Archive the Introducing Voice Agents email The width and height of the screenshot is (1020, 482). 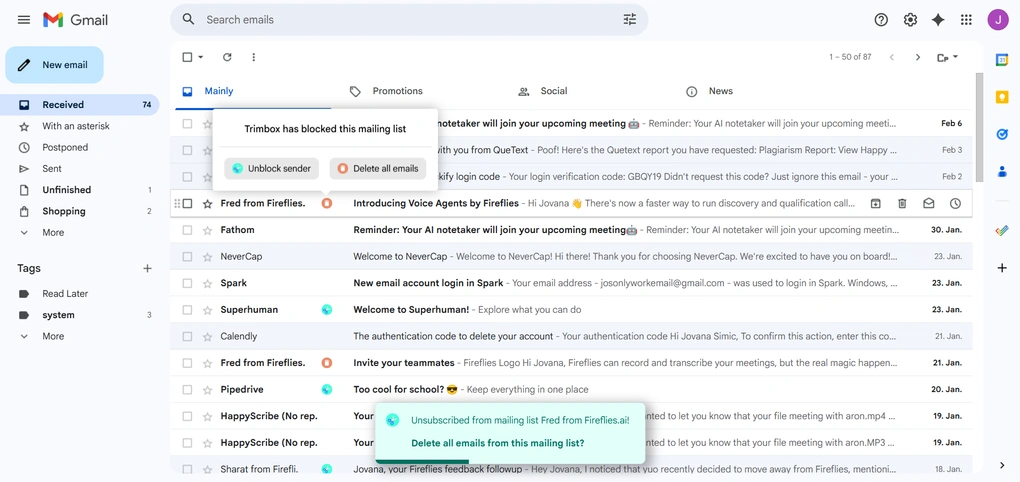pyautogui.click(x=876, y=204)
